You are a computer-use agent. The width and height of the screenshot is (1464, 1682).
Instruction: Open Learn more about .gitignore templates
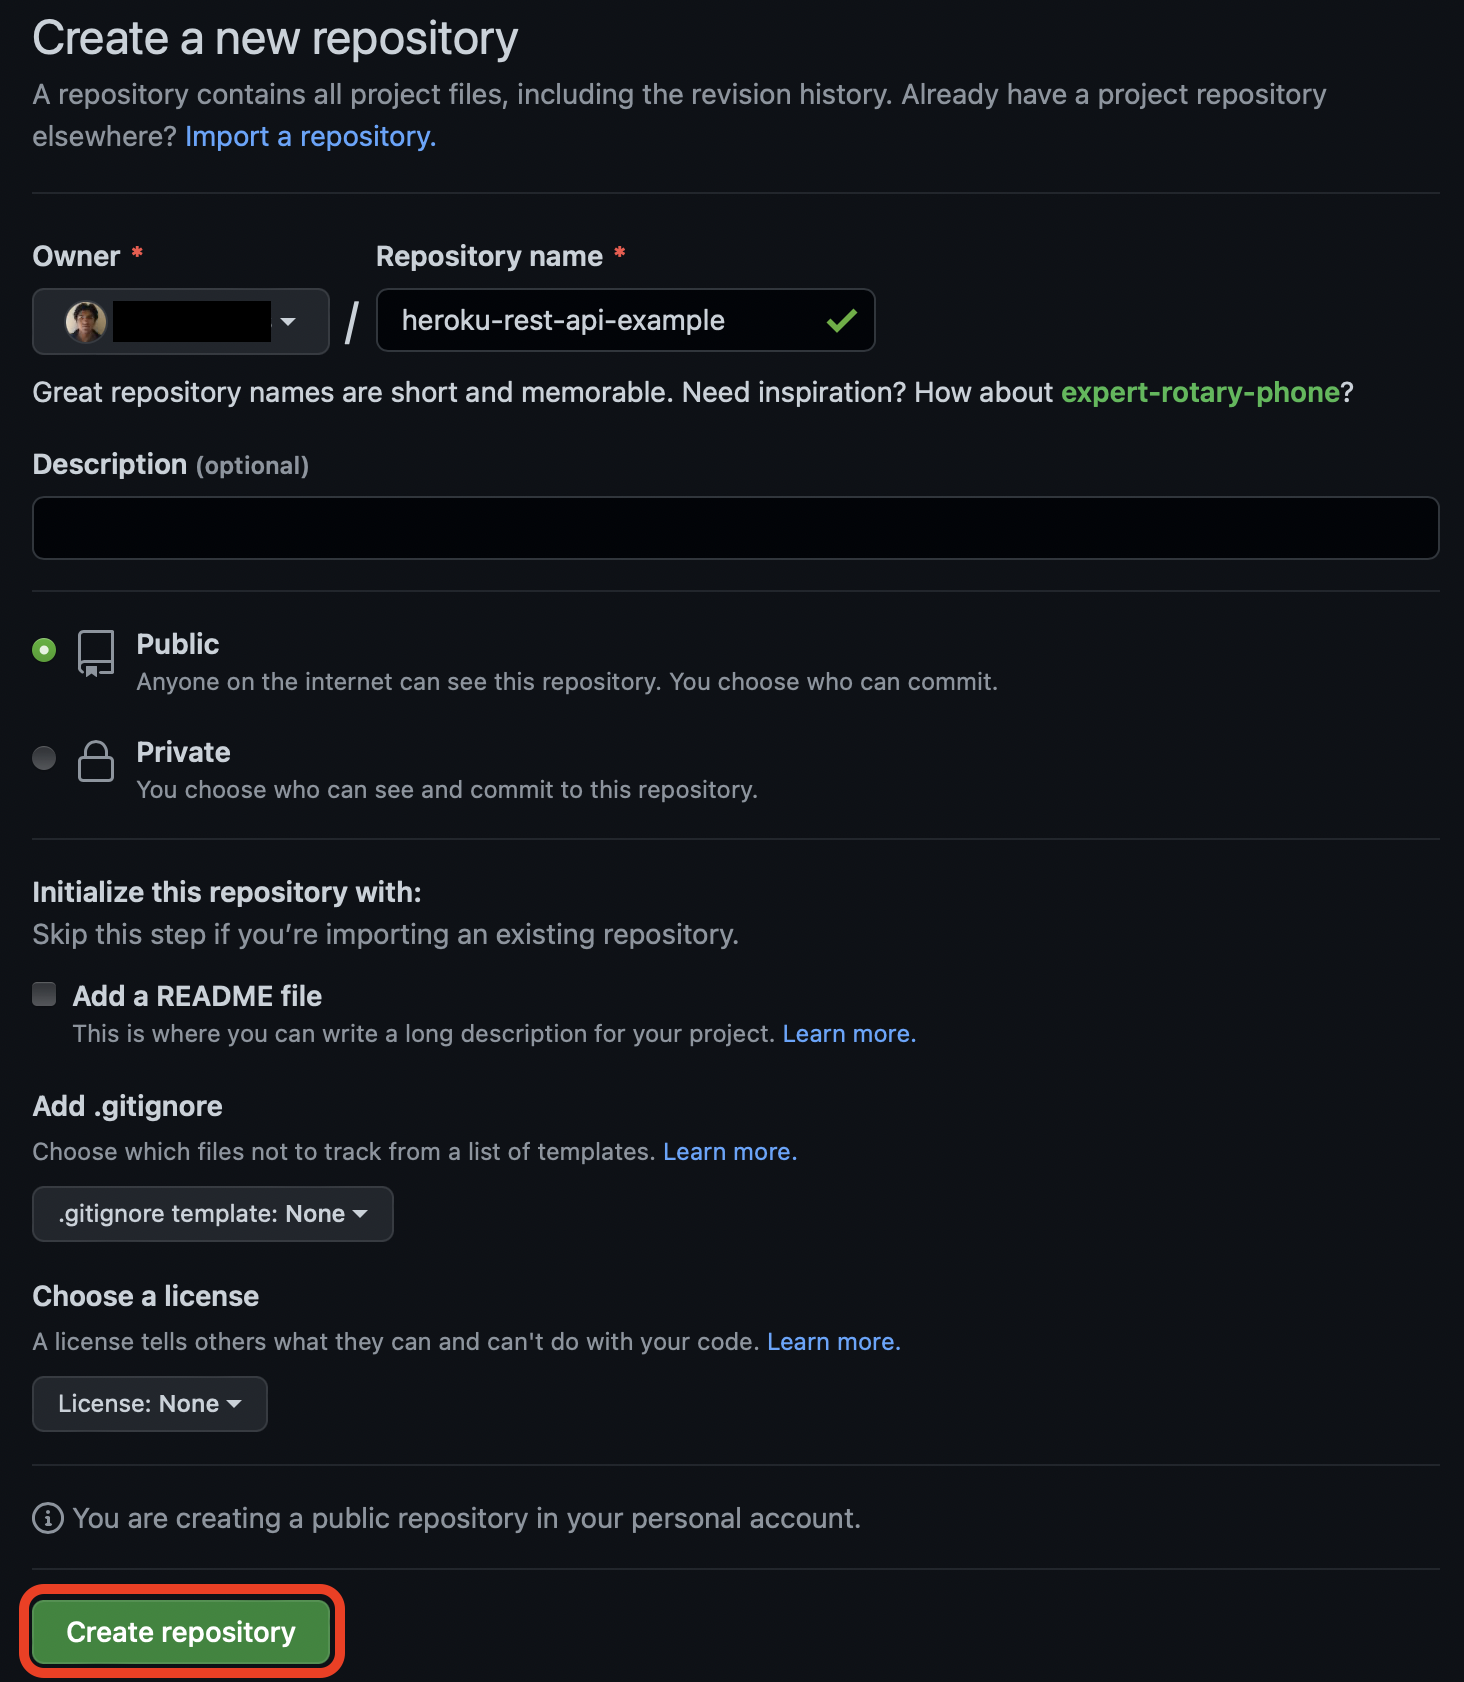pyautogui.click(x=729, y=1151)
